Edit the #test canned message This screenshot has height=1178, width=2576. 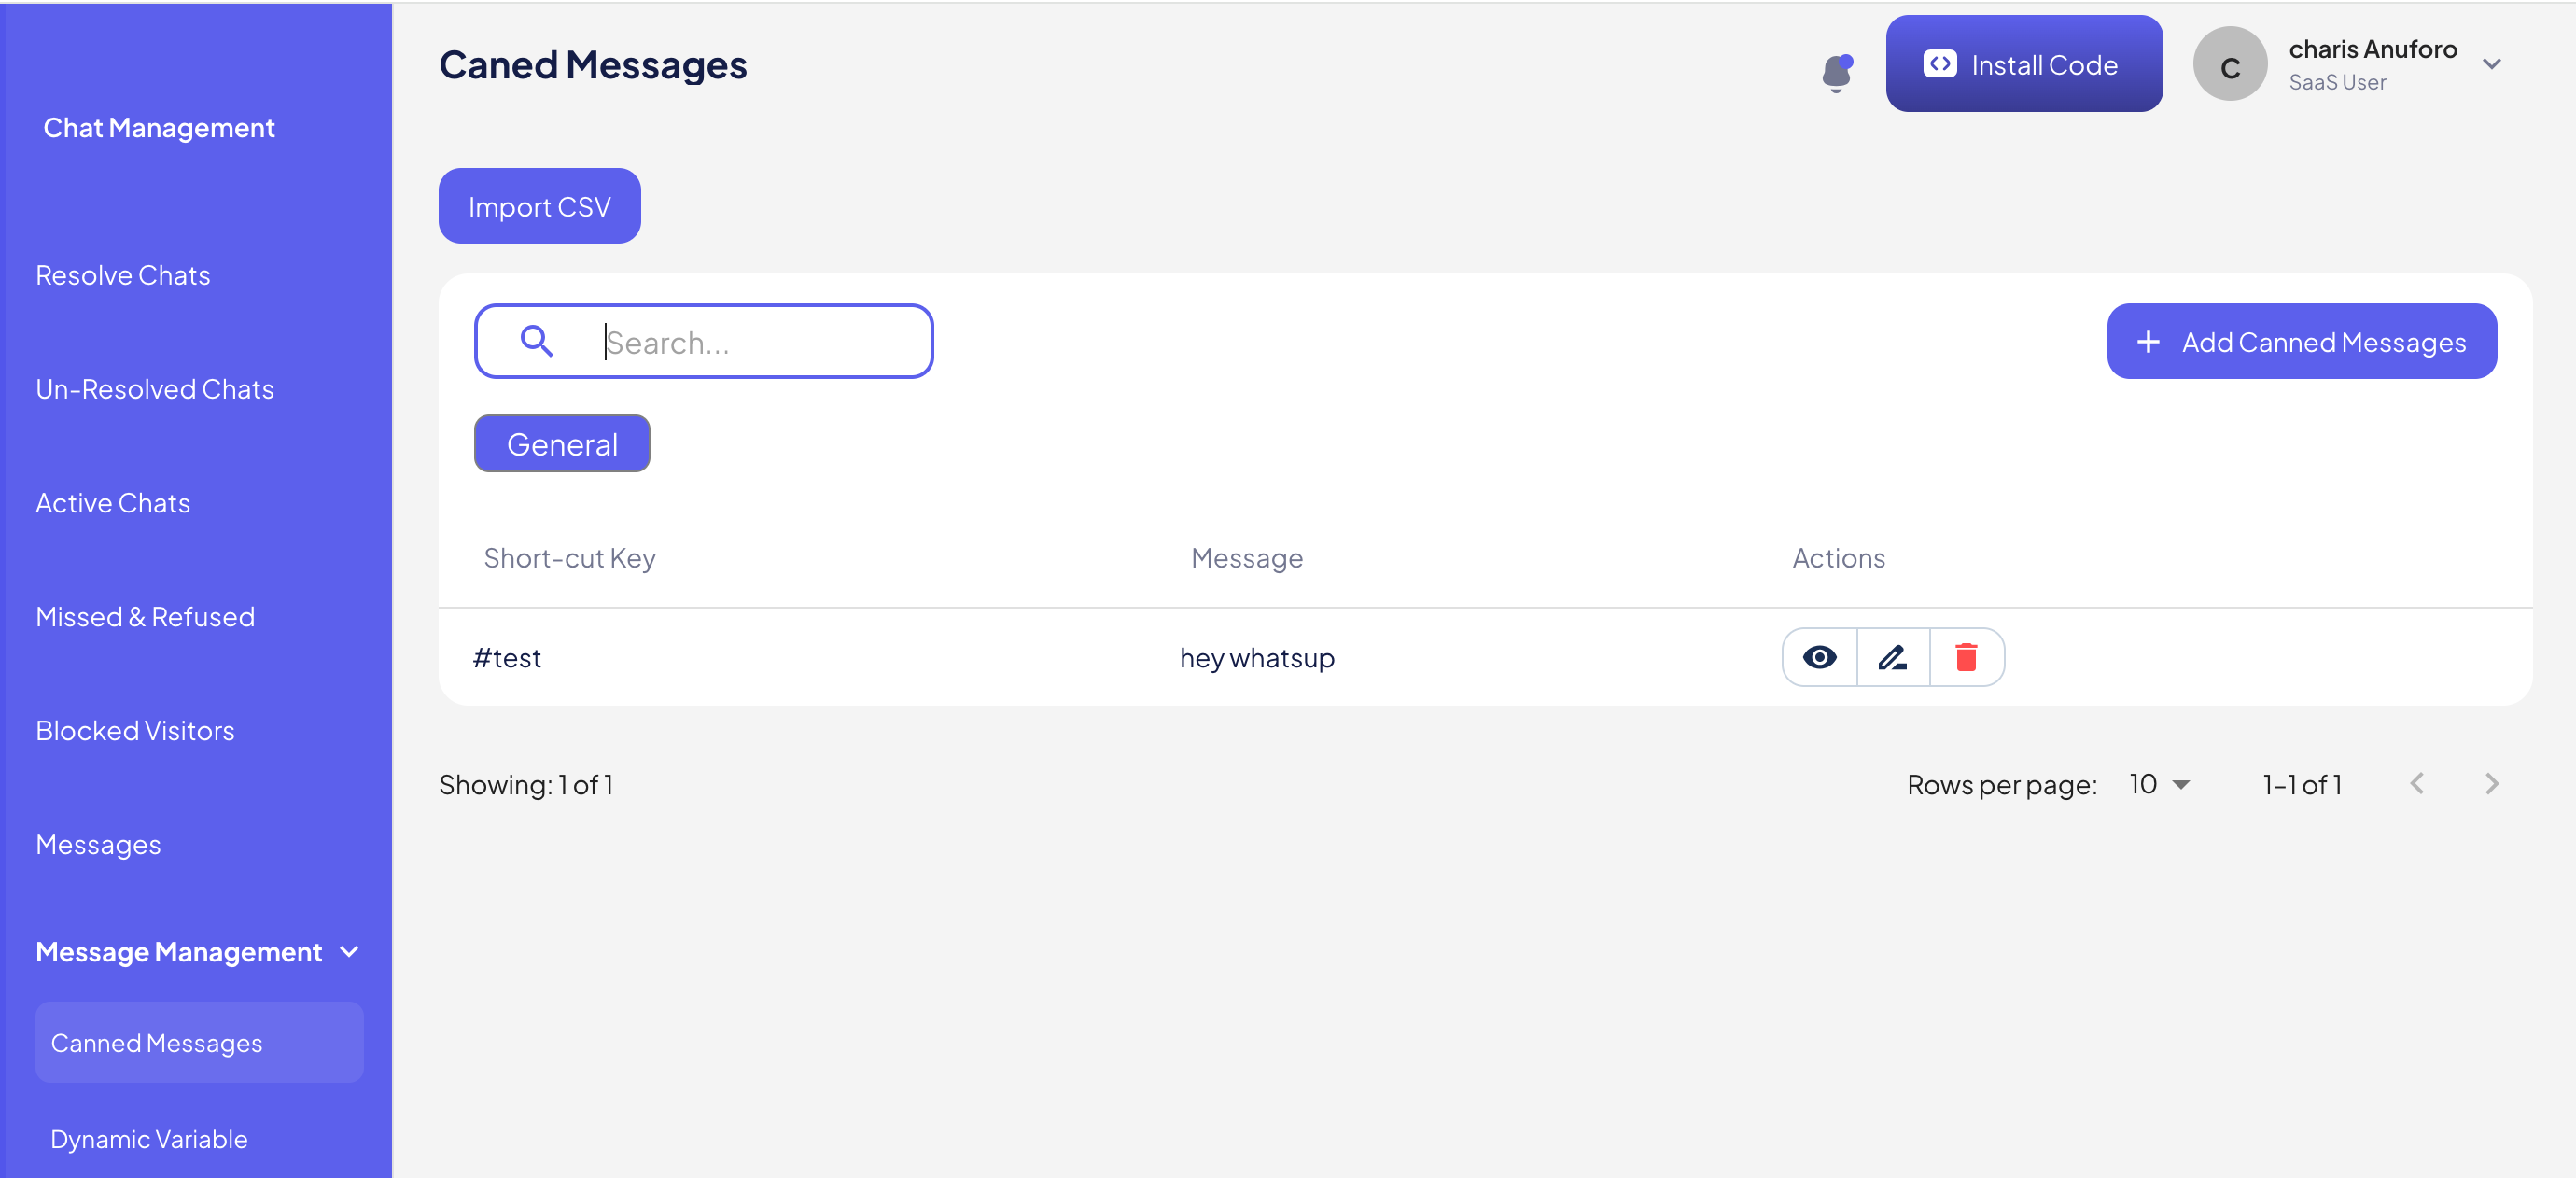click(1892, 657)
